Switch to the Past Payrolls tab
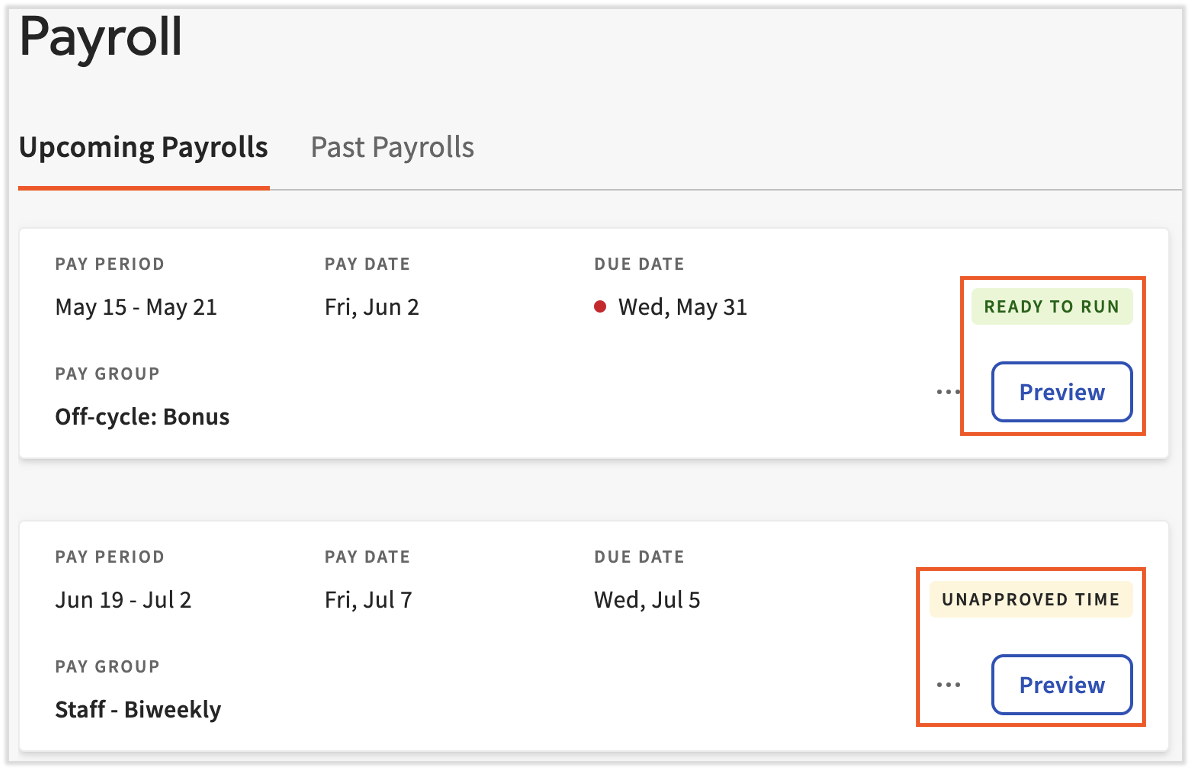 pos(391,147)
